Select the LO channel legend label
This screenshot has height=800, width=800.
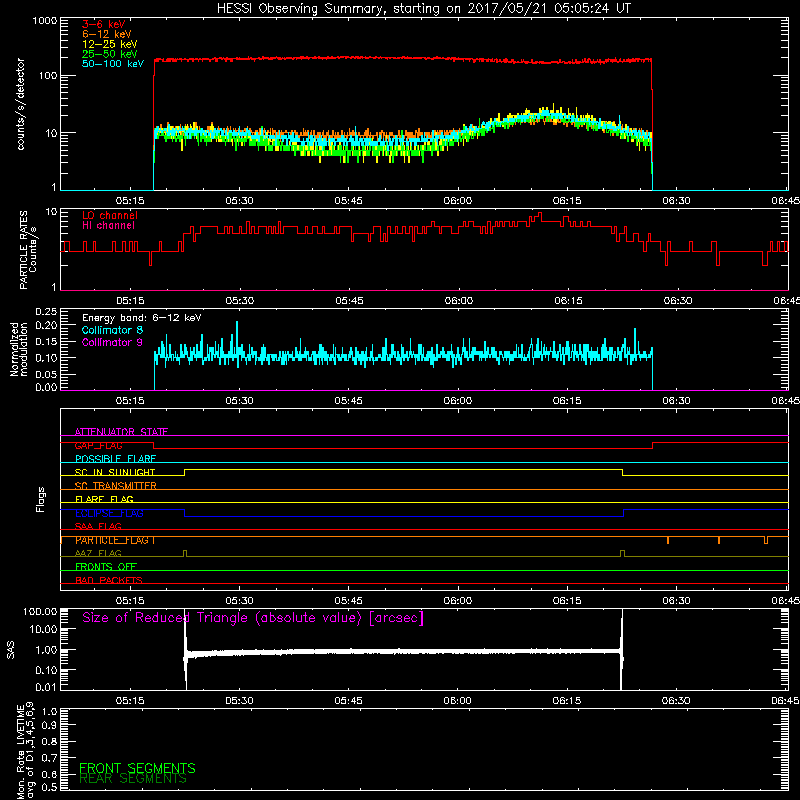point(110,215)
